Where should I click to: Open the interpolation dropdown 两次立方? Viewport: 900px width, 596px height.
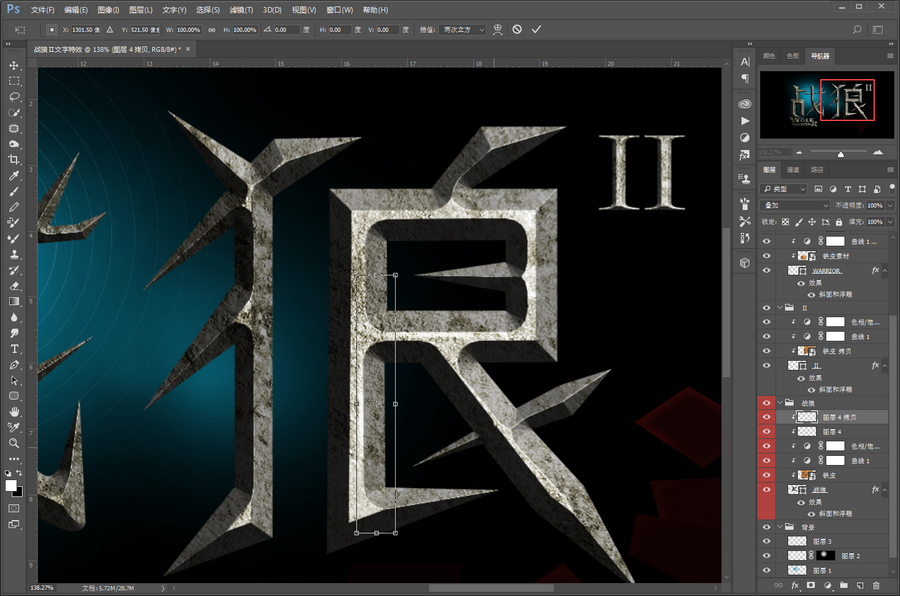coord(464,30)
